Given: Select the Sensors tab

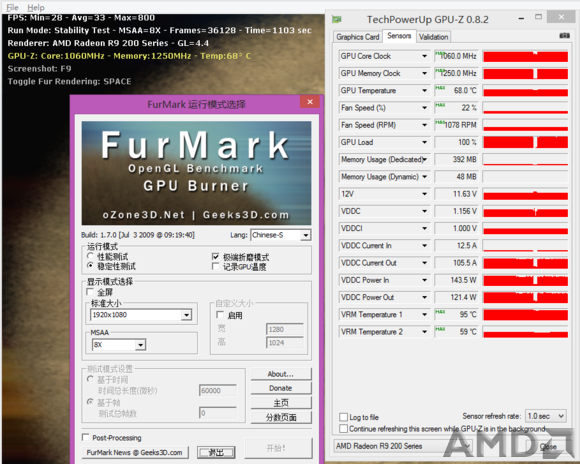Looking at the screenshot, I should pos(399,36).
